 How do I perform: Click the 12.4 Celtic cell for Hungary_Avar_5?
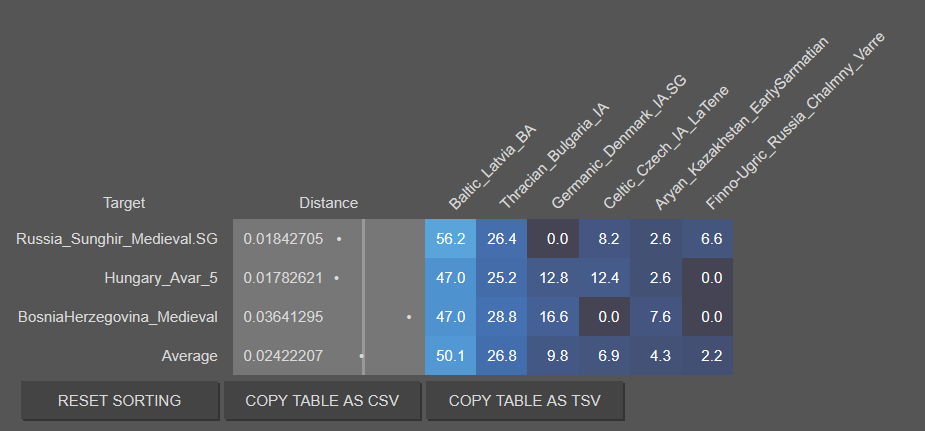pyautogui.click(x=605, y=278)
